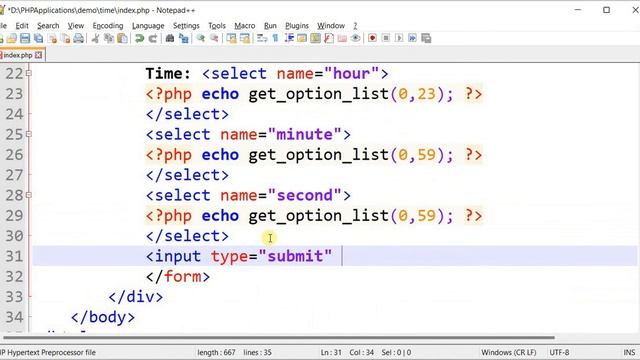The image size is (640, 360).
Task: Click the "length : 667" status bar text
Action: pos(216,352)
